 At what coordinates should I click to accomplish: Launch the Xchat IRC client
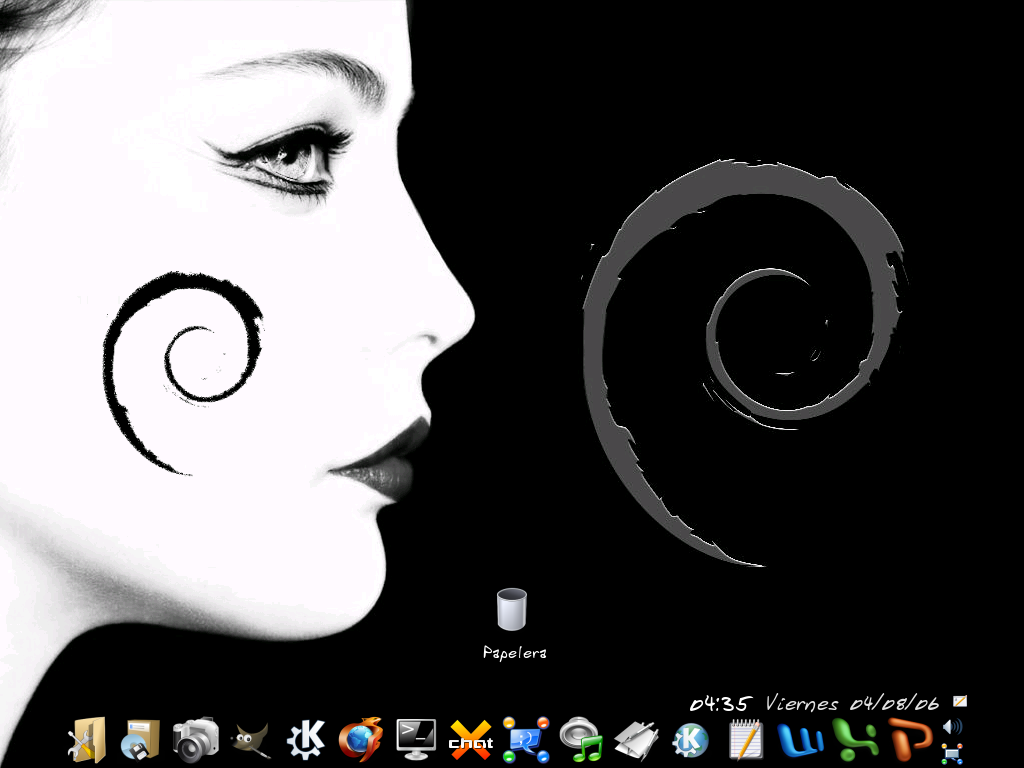471,741
